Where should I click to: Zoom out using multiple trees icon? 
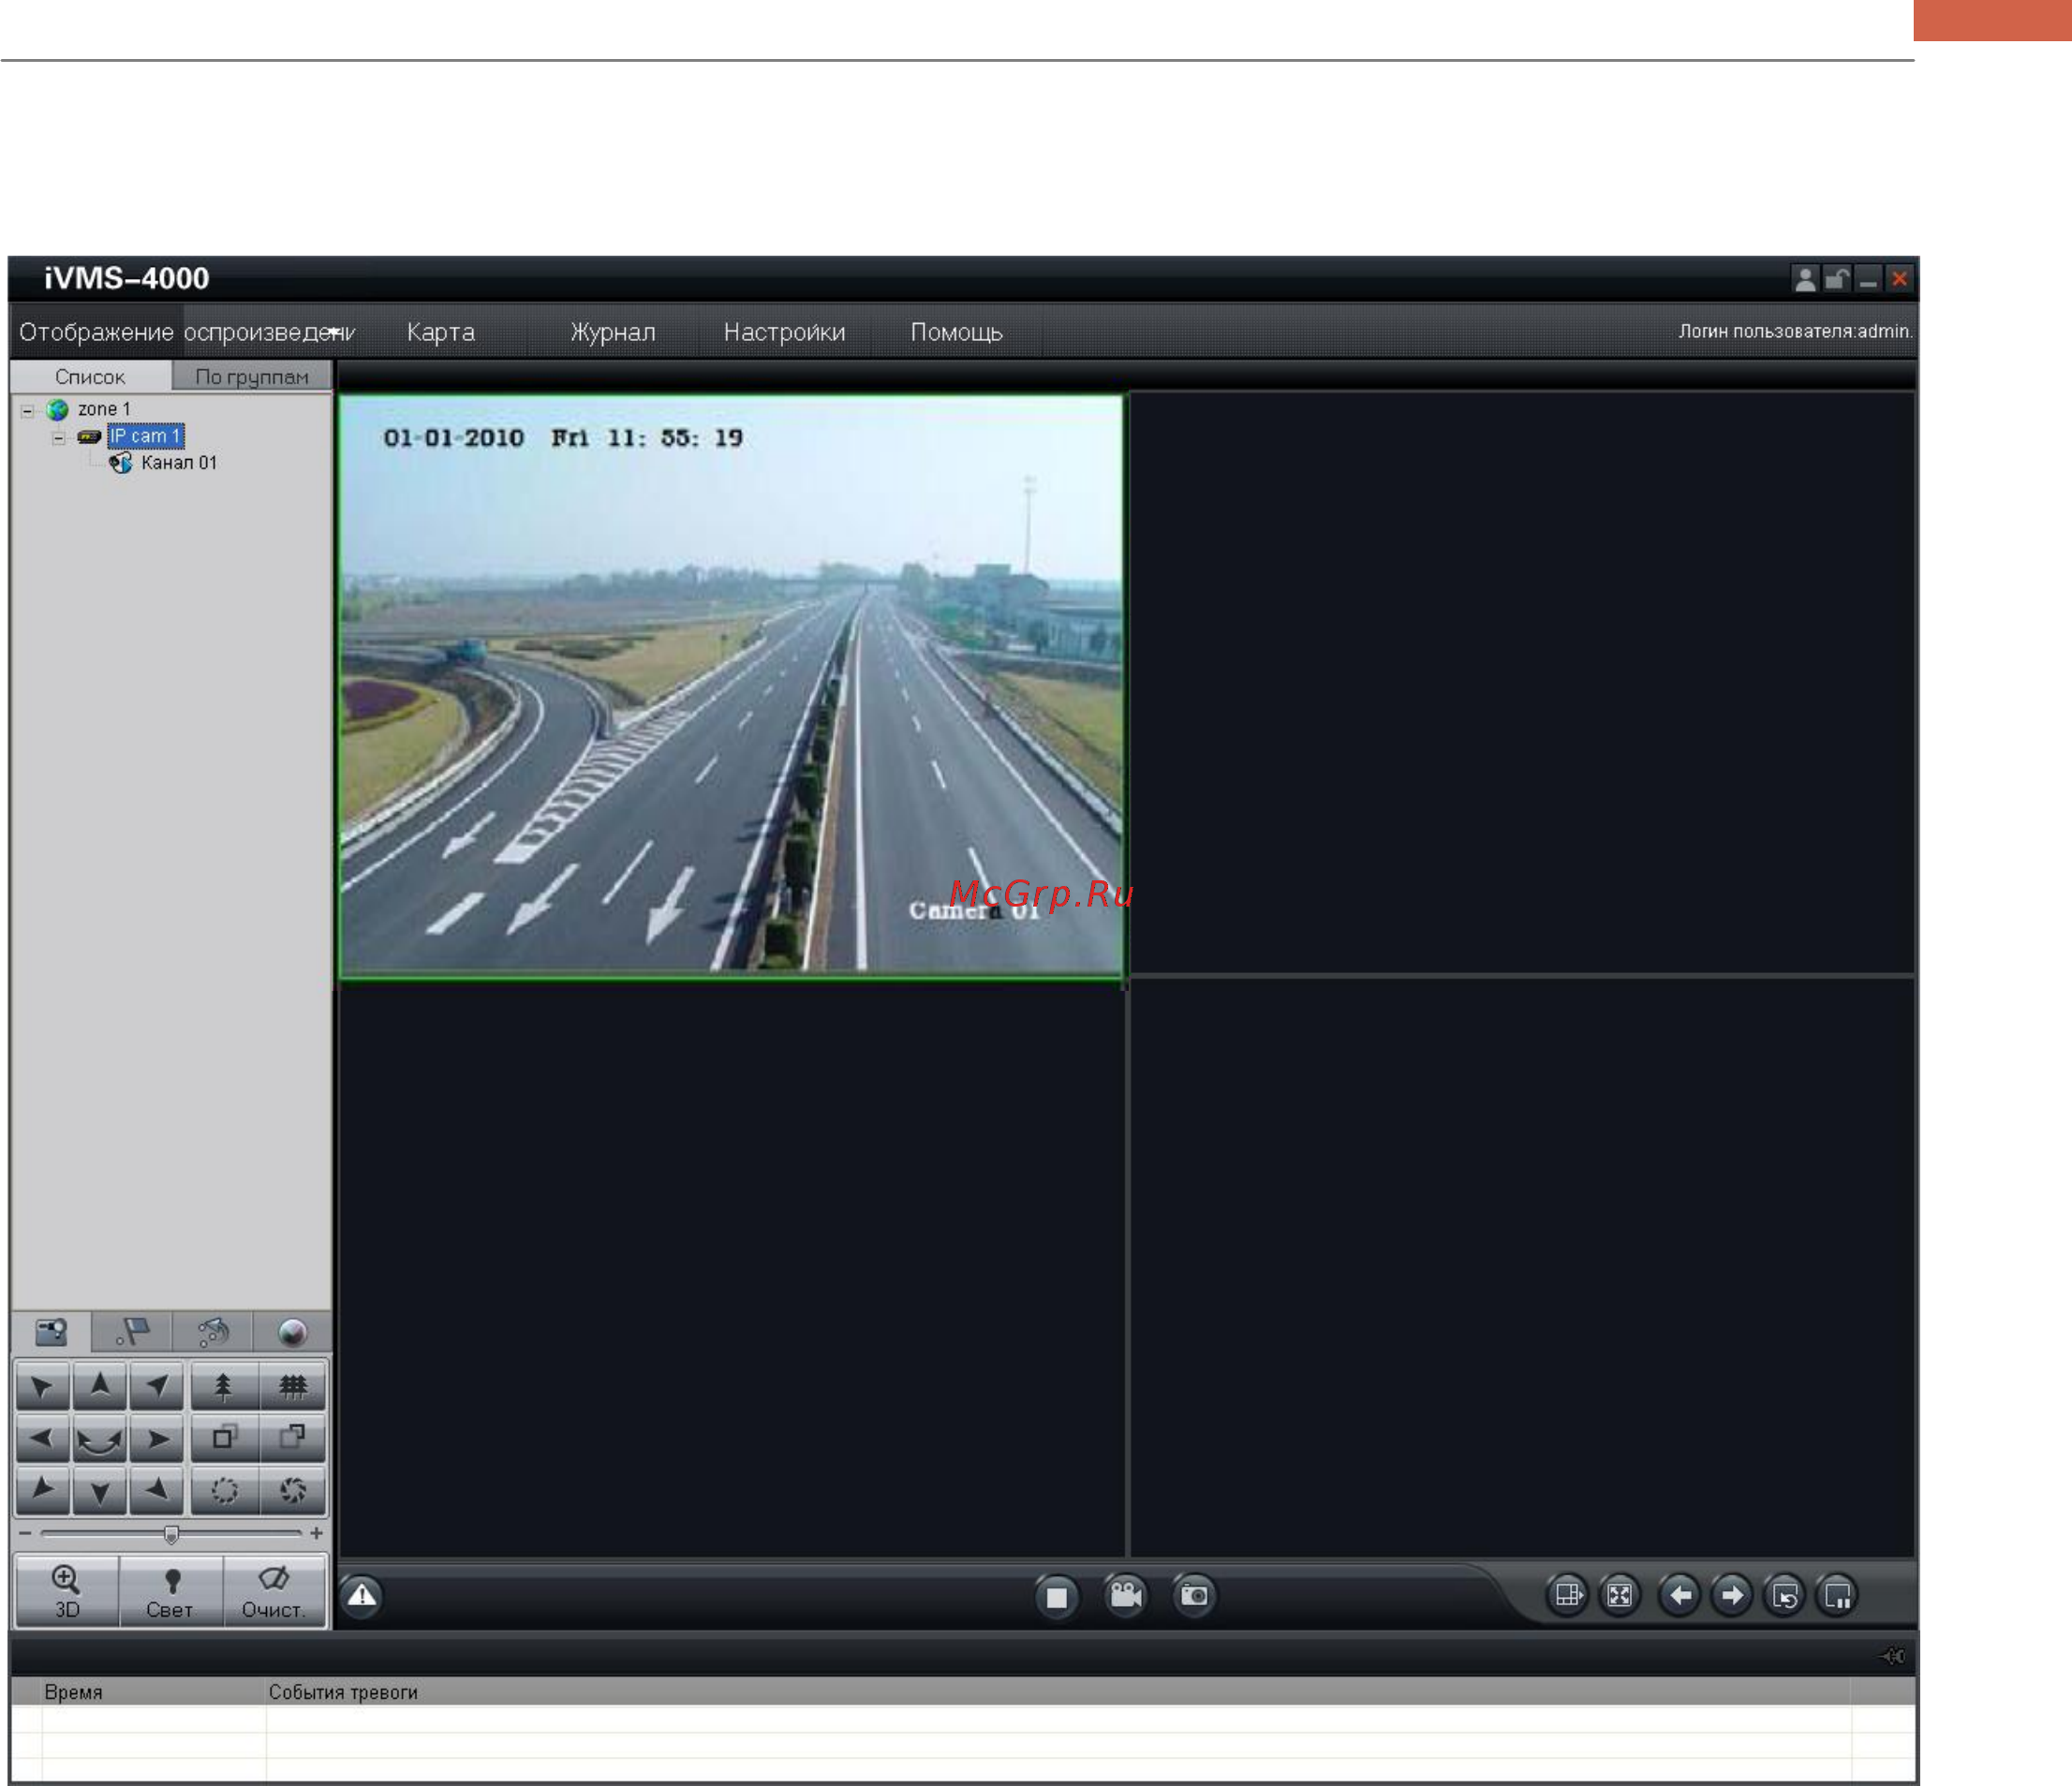tap(293, 1386)
